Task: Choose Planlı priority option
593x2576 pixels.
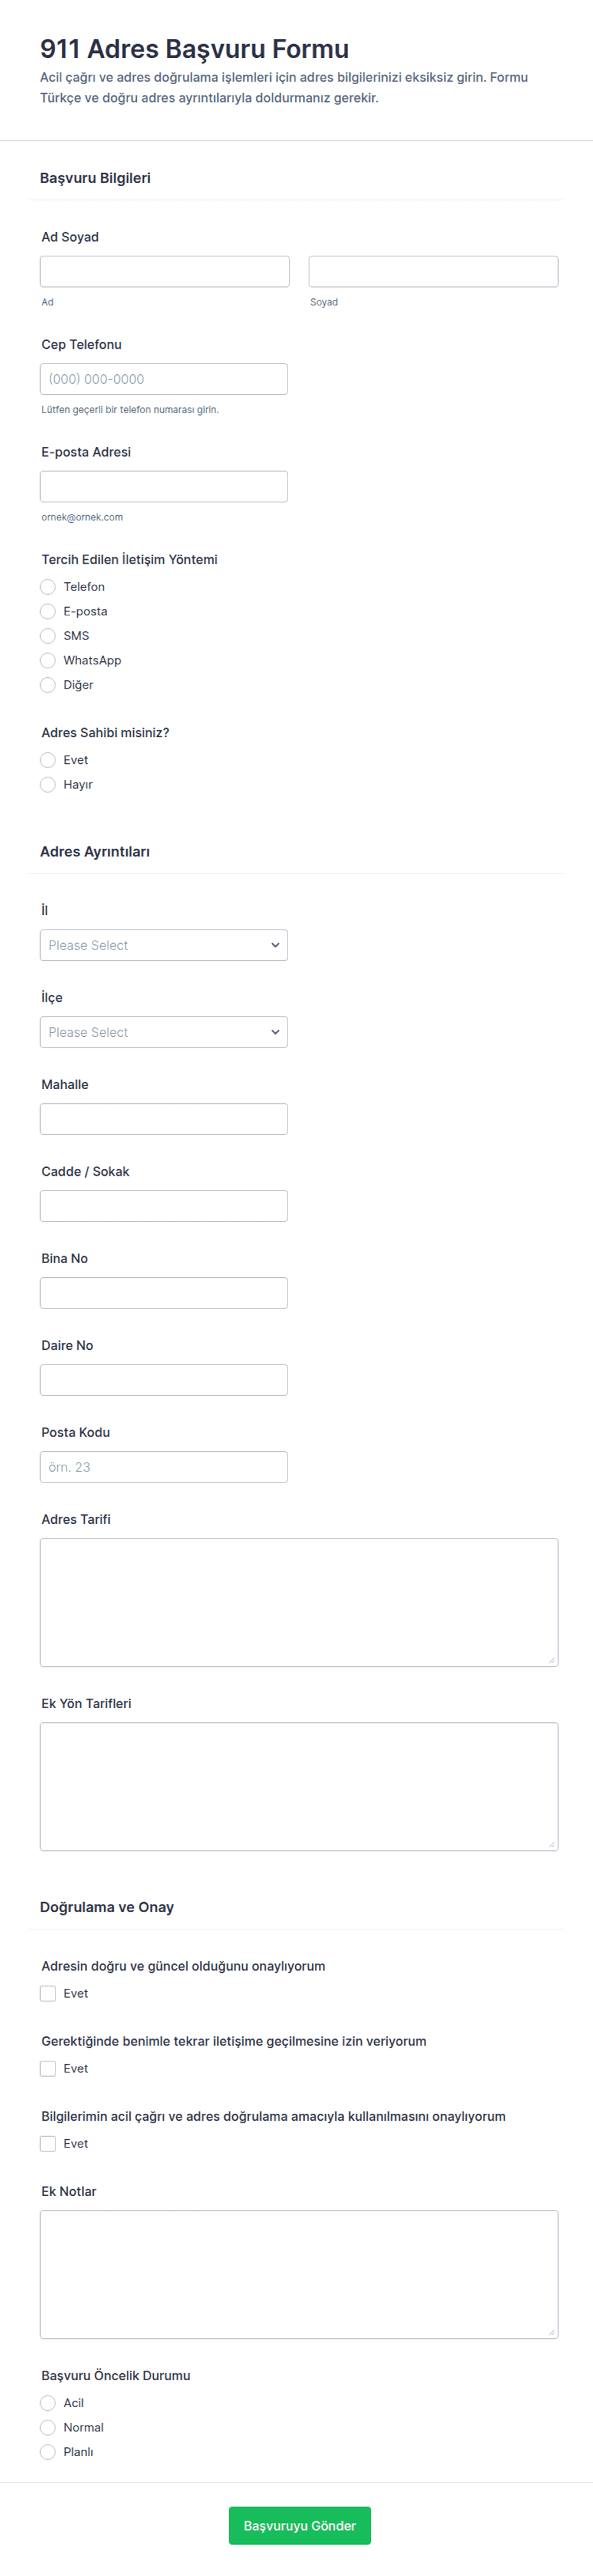Action: [48, 2452]
